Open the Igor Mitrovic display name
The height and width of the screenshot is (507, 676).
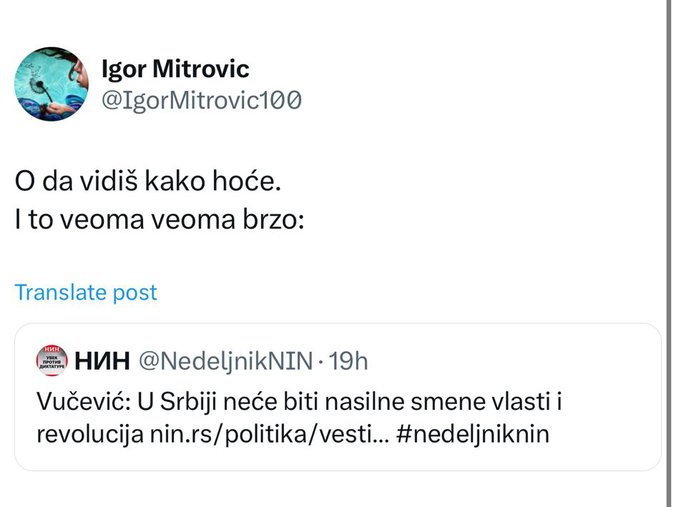[x=175, y=70]
